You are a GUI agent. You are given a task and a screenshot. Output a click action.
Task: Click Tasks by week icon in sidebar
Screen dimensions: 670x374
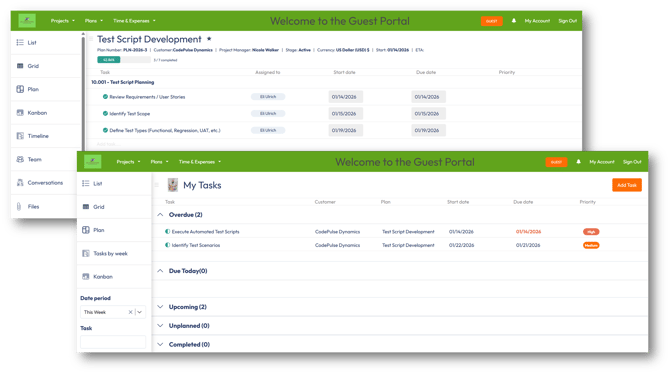pos(85,253)
